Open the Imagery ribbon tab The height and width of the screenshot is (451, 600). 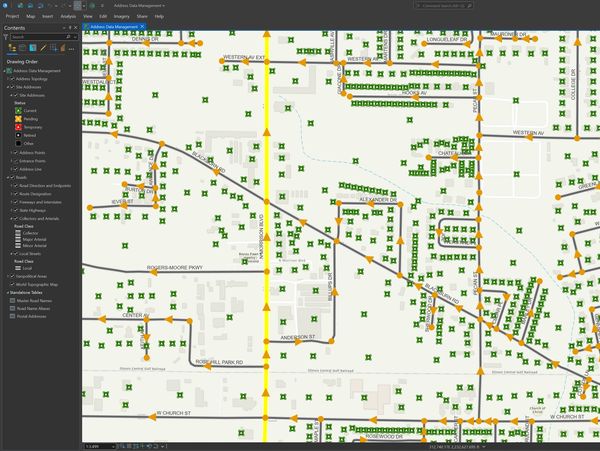click(x=119, y=17)
